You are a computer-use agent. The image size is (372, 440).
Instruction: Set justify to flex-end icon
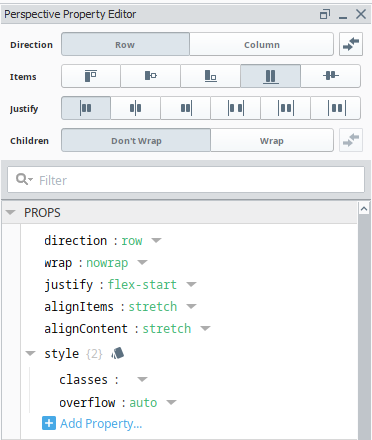pyautogui.click(x=185, y=108)
